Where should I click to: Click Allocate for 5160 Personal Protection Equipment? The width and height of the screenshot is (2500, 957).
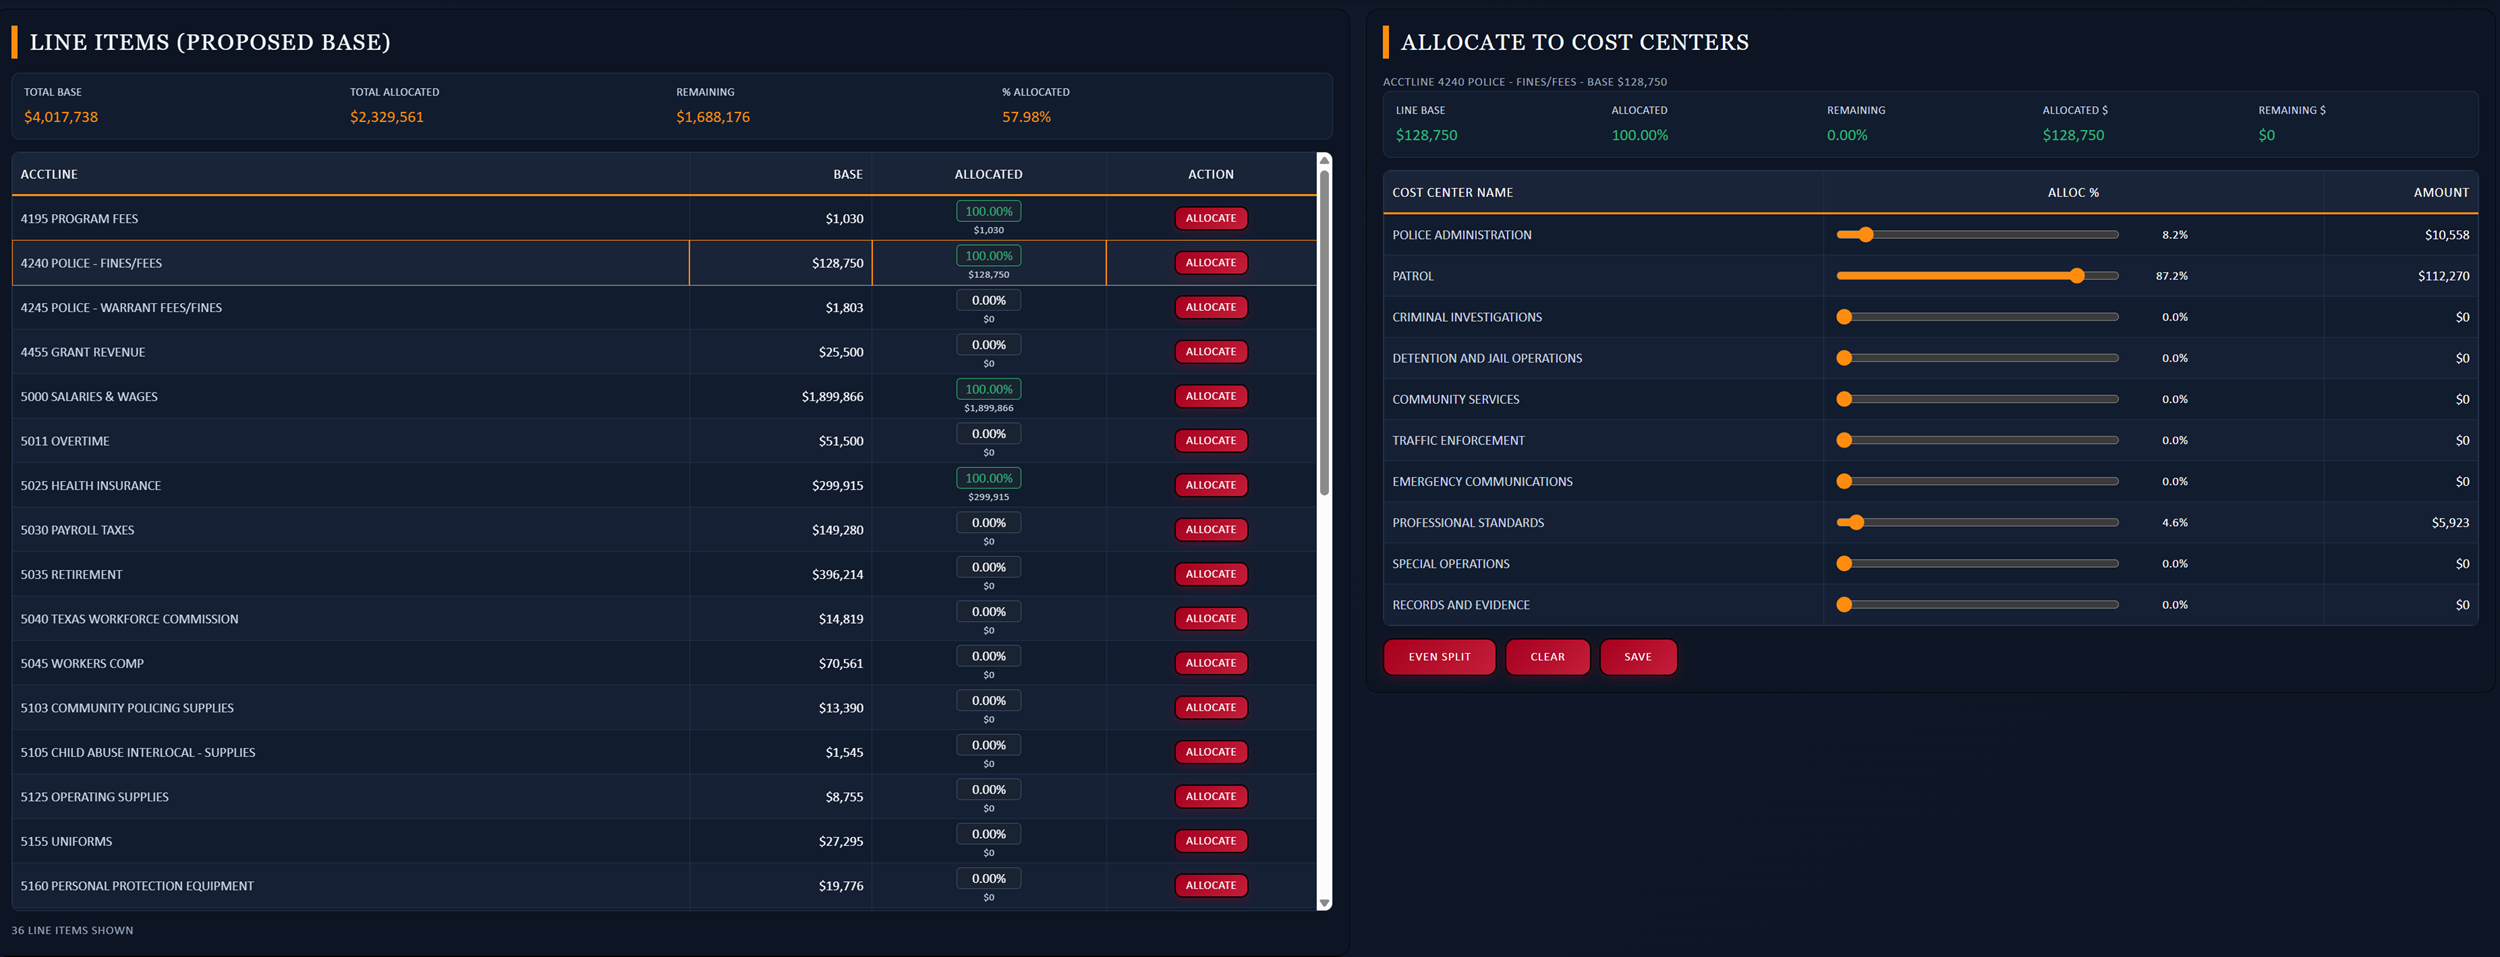pos(1210,886)
